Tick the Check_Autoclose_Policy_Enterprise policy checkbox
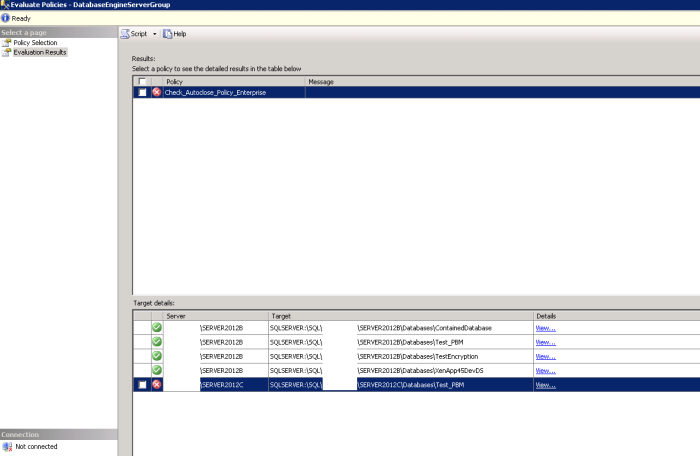 point(142,92)
